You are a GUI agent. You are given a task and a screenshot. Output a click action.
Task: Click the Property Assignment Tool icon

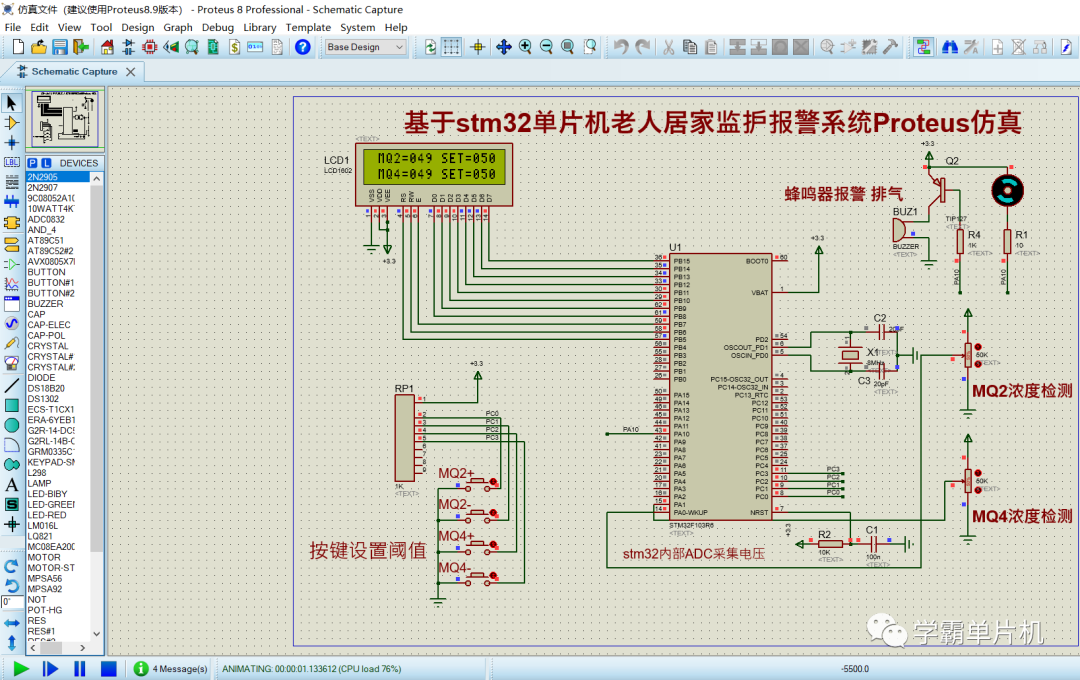(971, 47)
